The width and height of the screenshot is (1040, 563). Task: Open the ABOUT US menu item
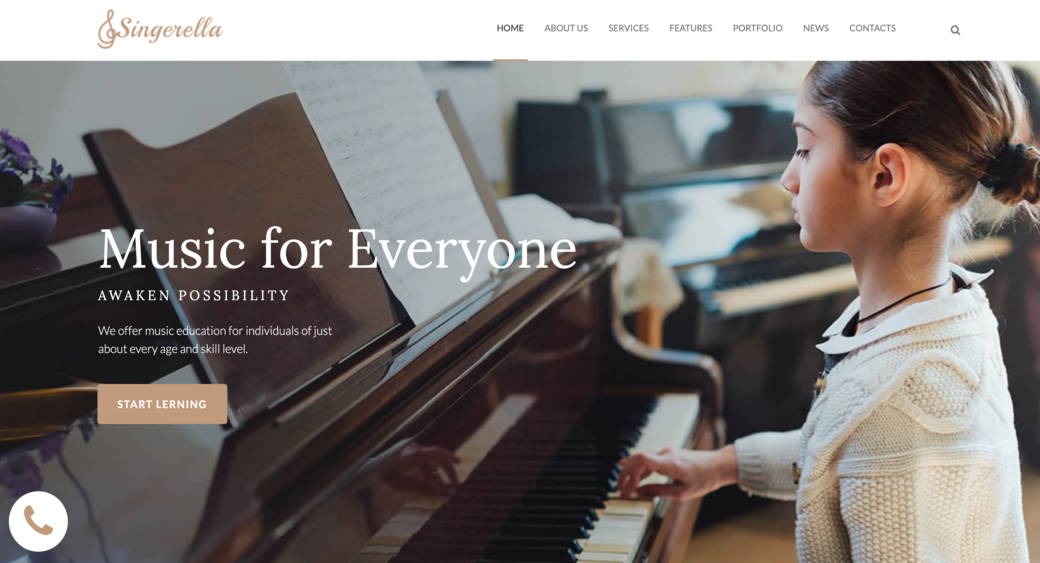pyautogui.click(x=566, y=28)
